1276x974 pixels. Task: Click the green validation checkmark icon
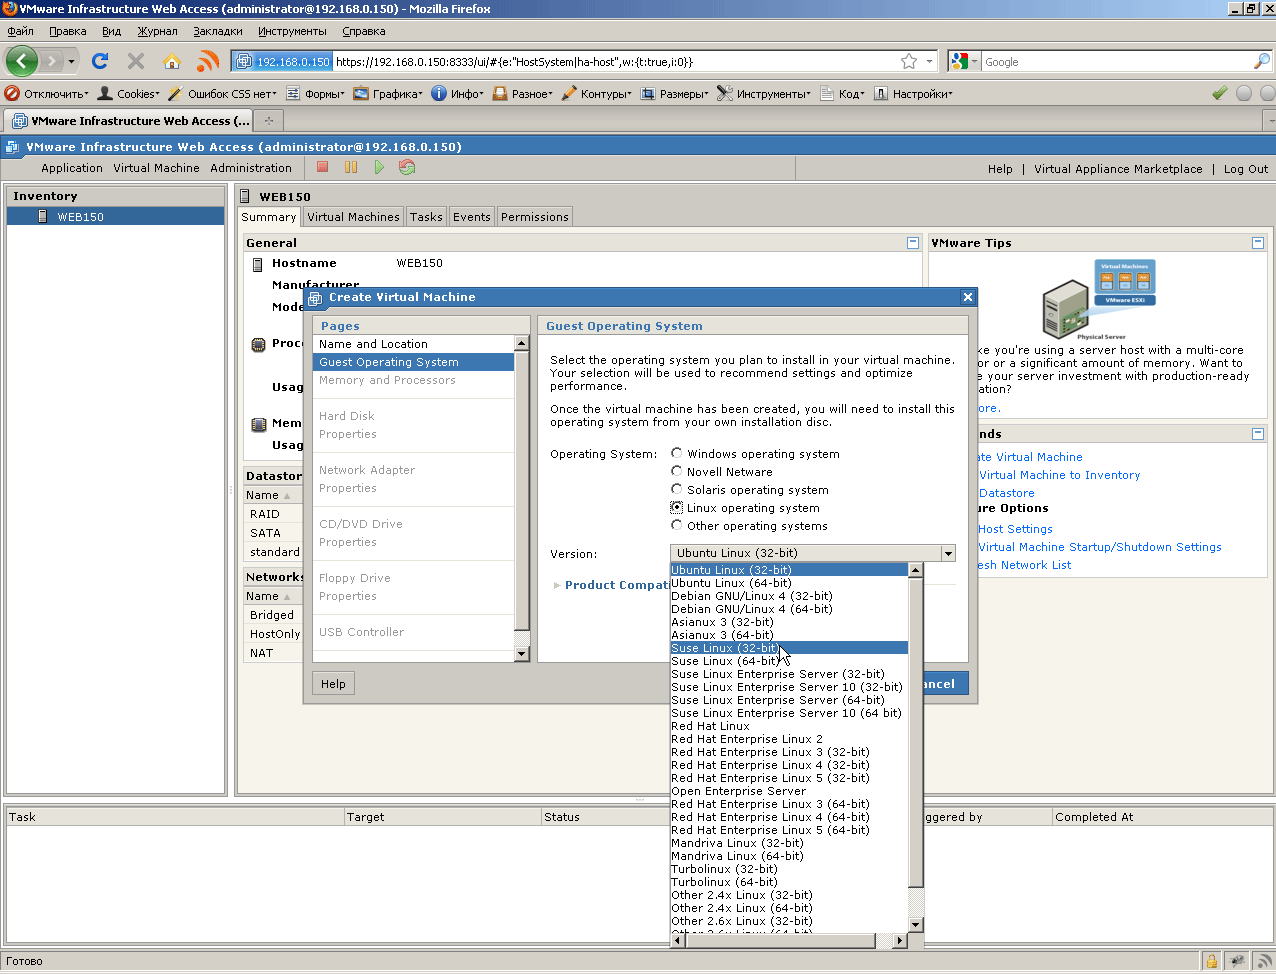coord(1220,93)
